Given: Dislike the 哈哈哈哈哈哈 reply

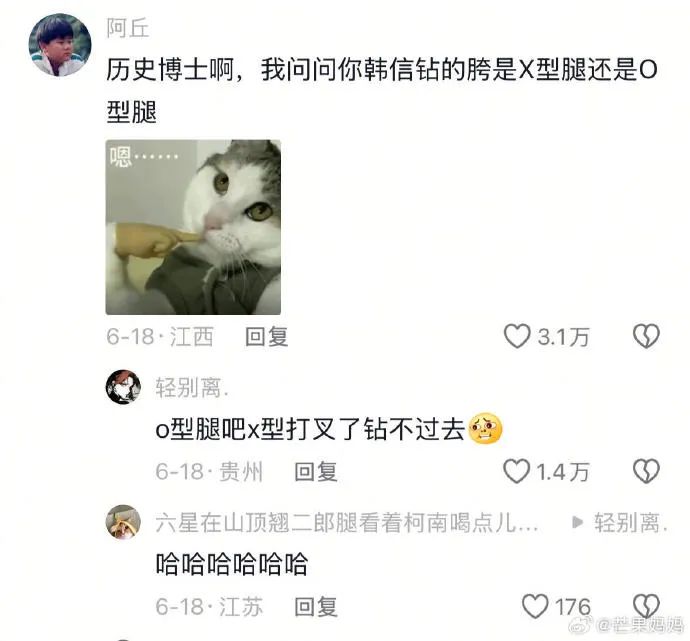Looking at the screenshot, I should tap(646, 606).
